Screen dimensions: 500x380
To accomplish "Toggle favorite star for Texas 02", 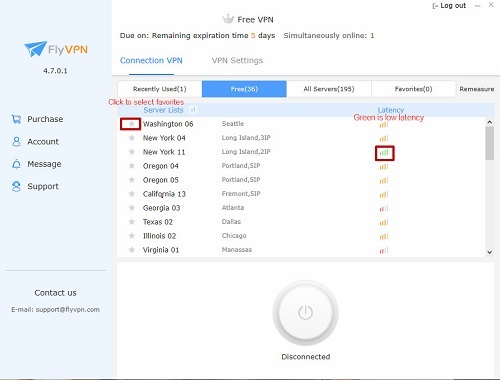I will pyautogui.click(x=132, y=222).
